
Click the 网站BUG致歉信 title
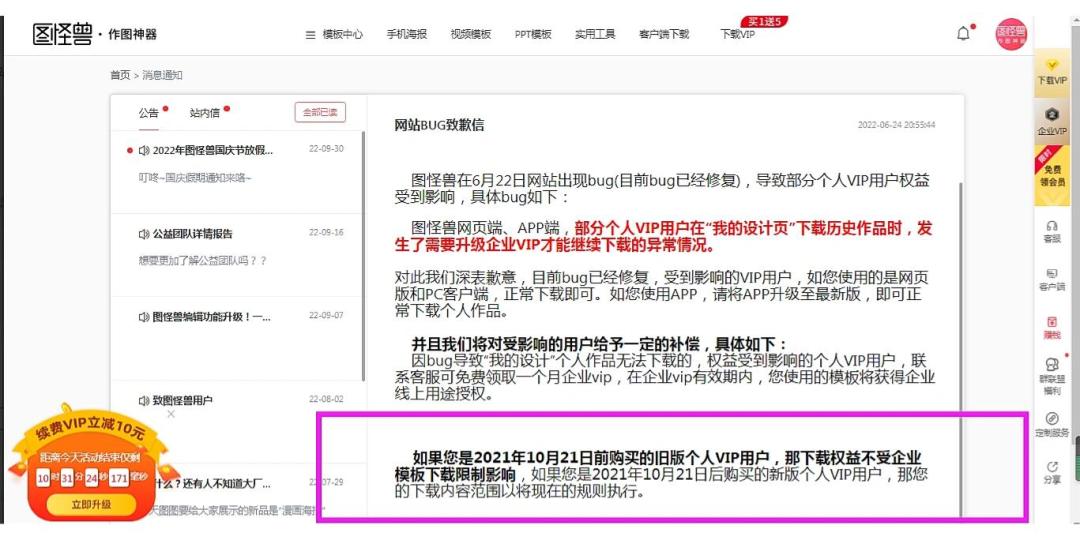[439, 125]
